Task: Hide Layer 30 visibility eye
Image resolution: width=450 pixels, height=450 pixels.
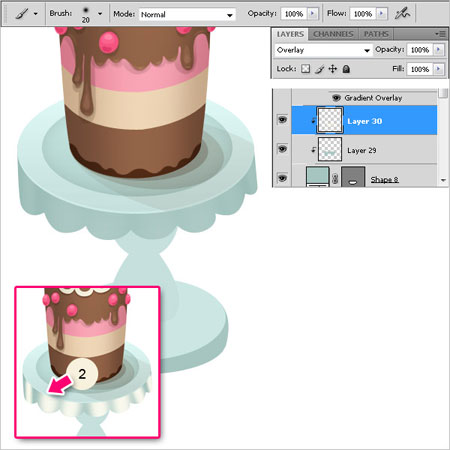Action: coord(282,119)
